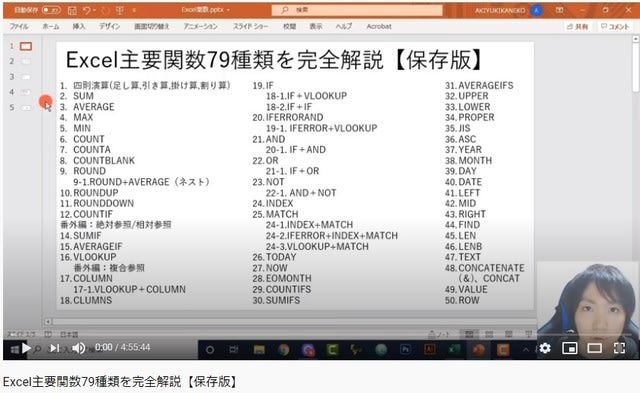This screenshot has width=640, height=393.
Task: Click the video title link below player
Action: pyautogui.click(x=120, y=382)
